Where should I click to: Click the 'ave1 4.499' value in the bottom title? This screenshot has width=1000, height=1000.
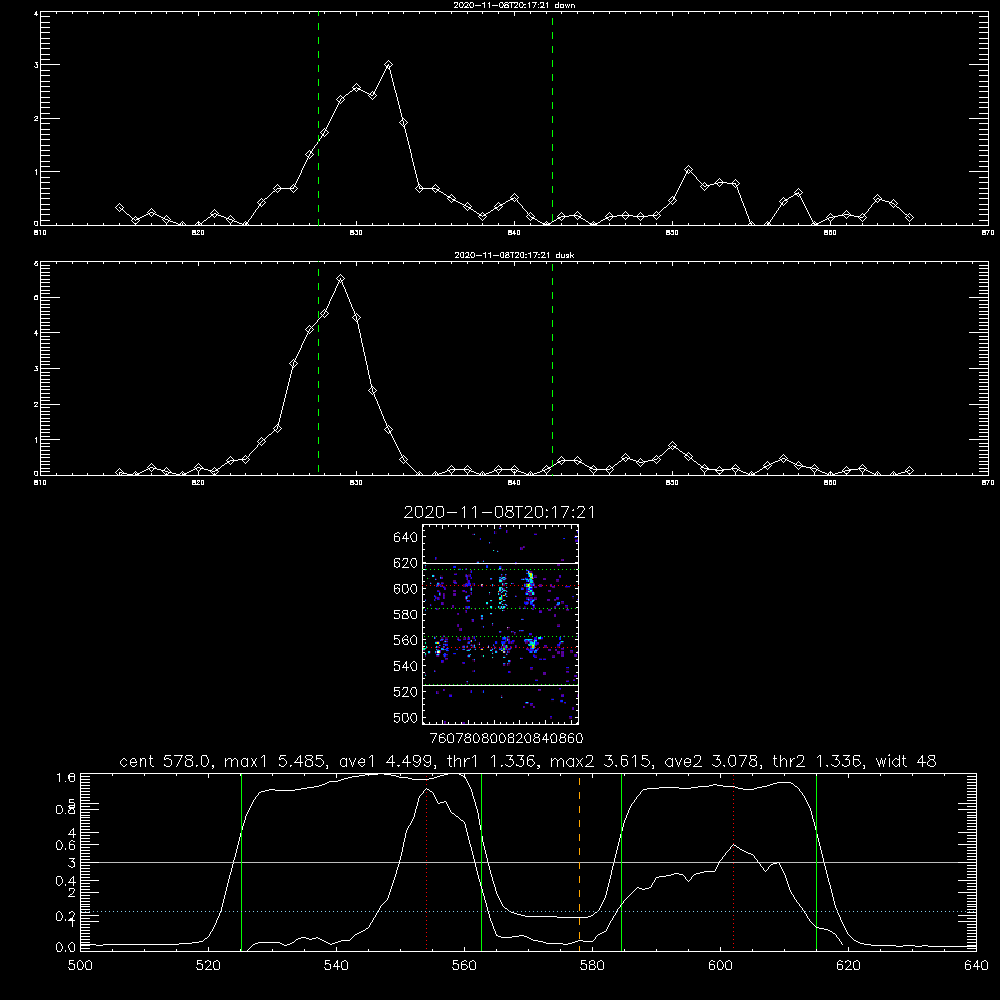click(385, 761)
